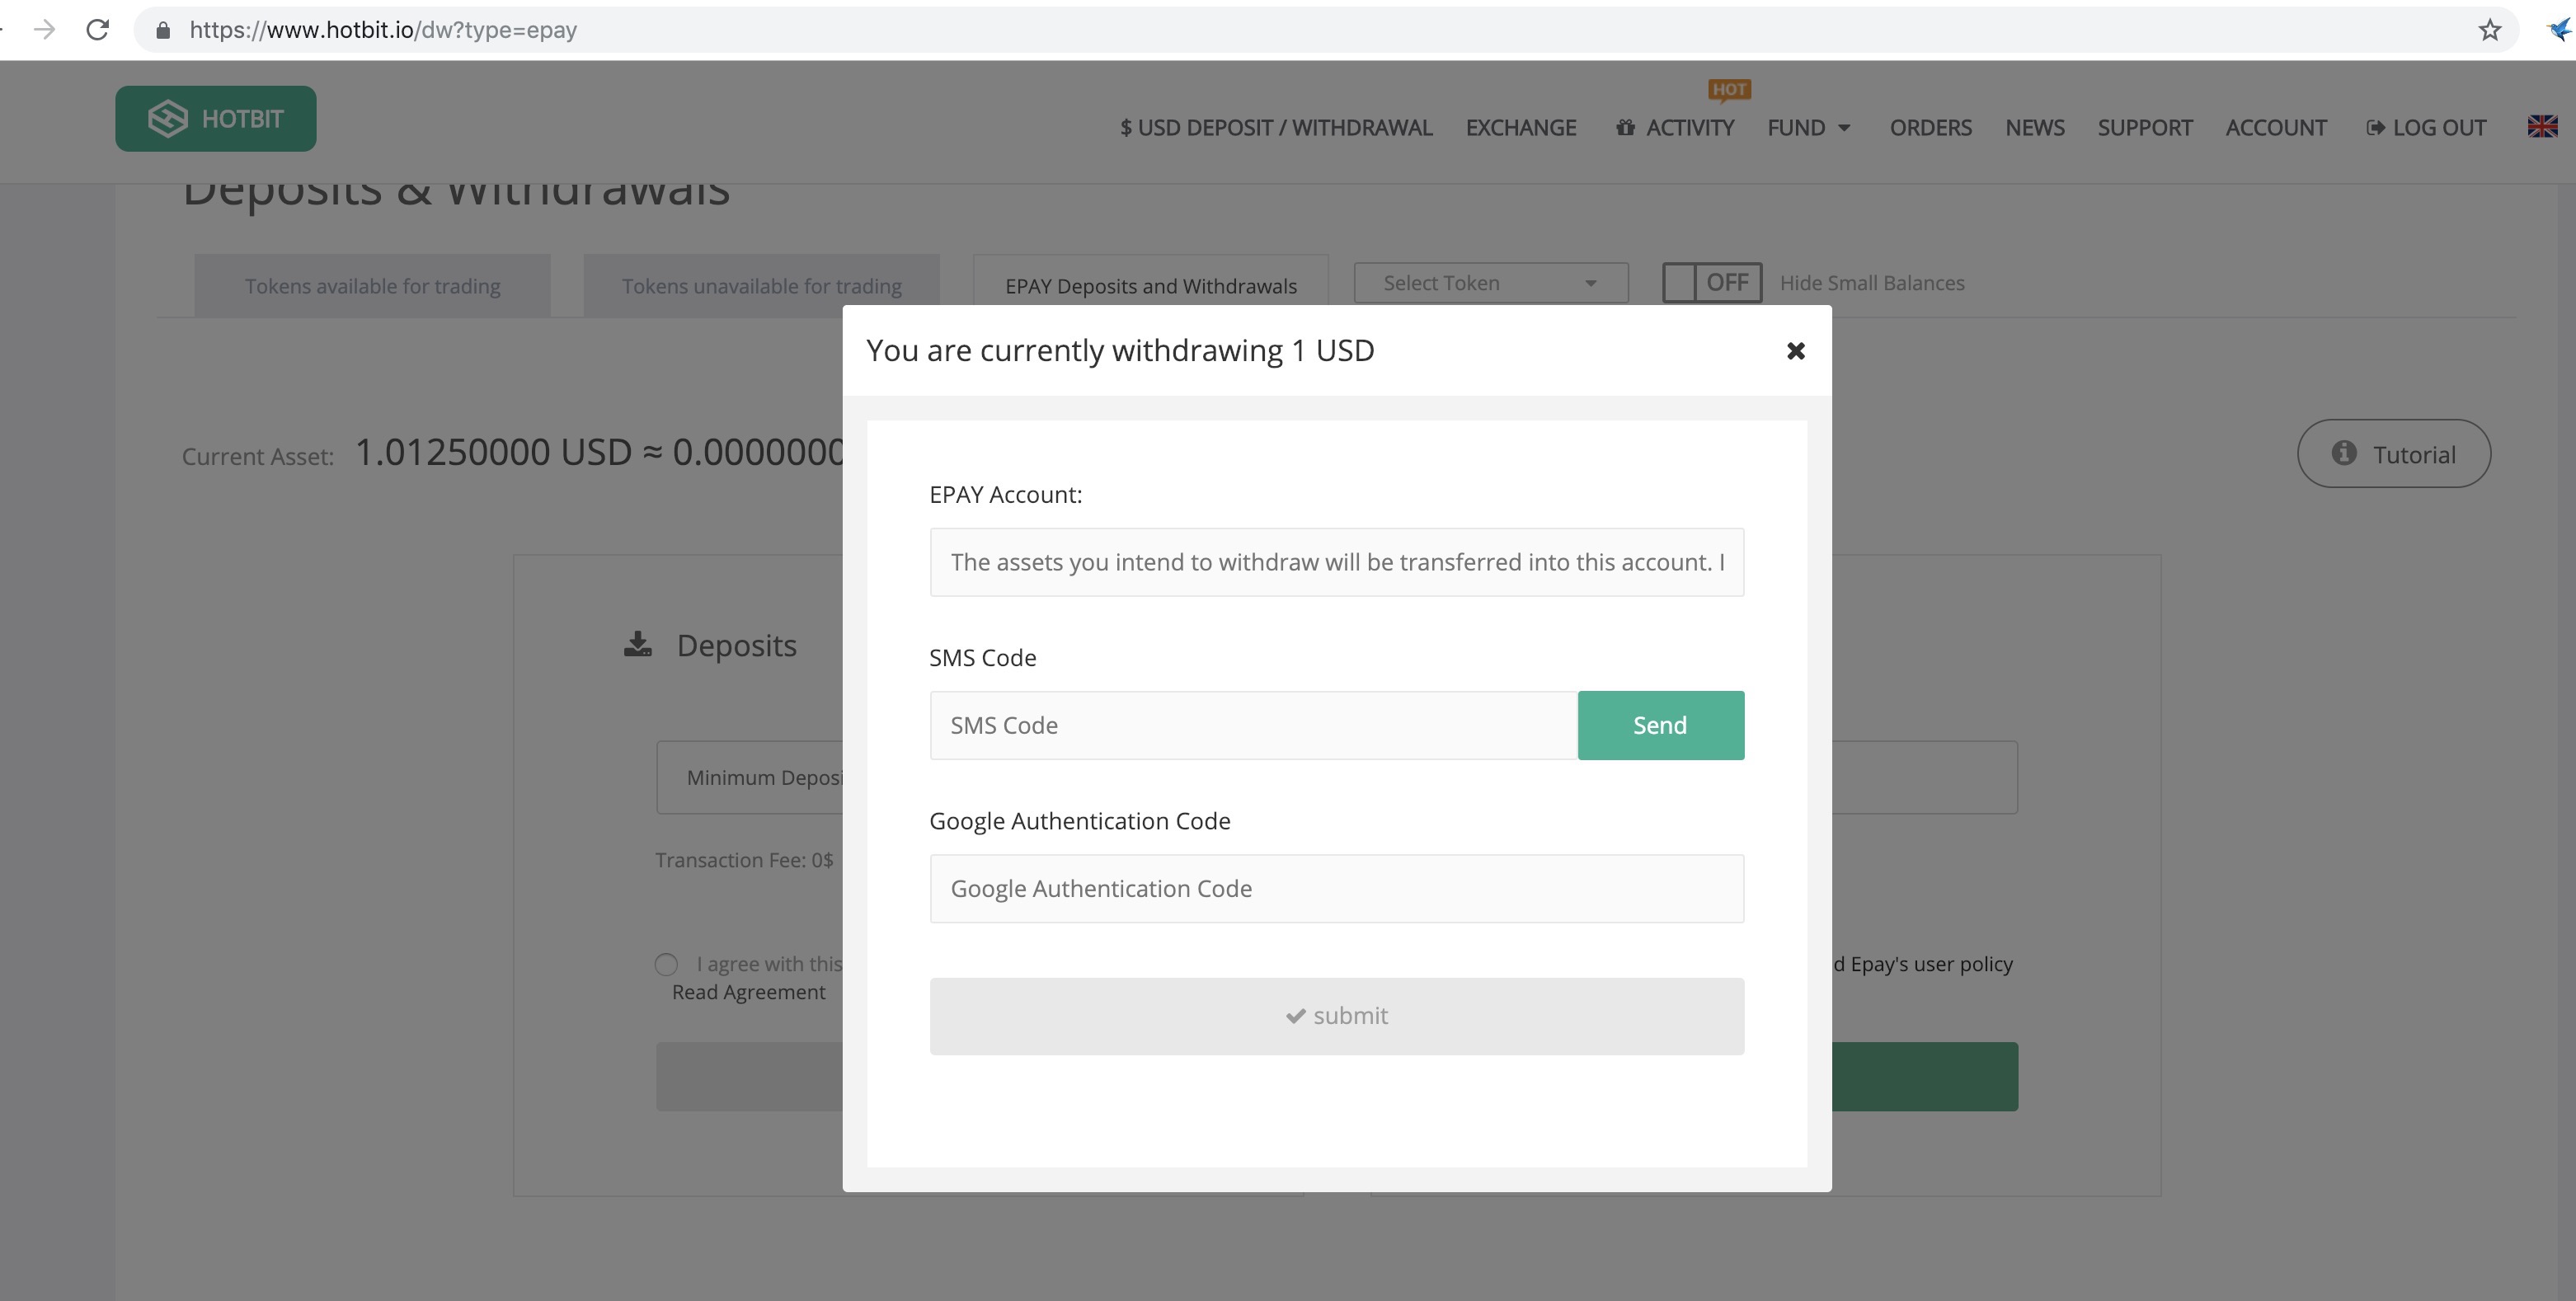
Task: Change language via the UK flag icon
Action: (2542, 126)
